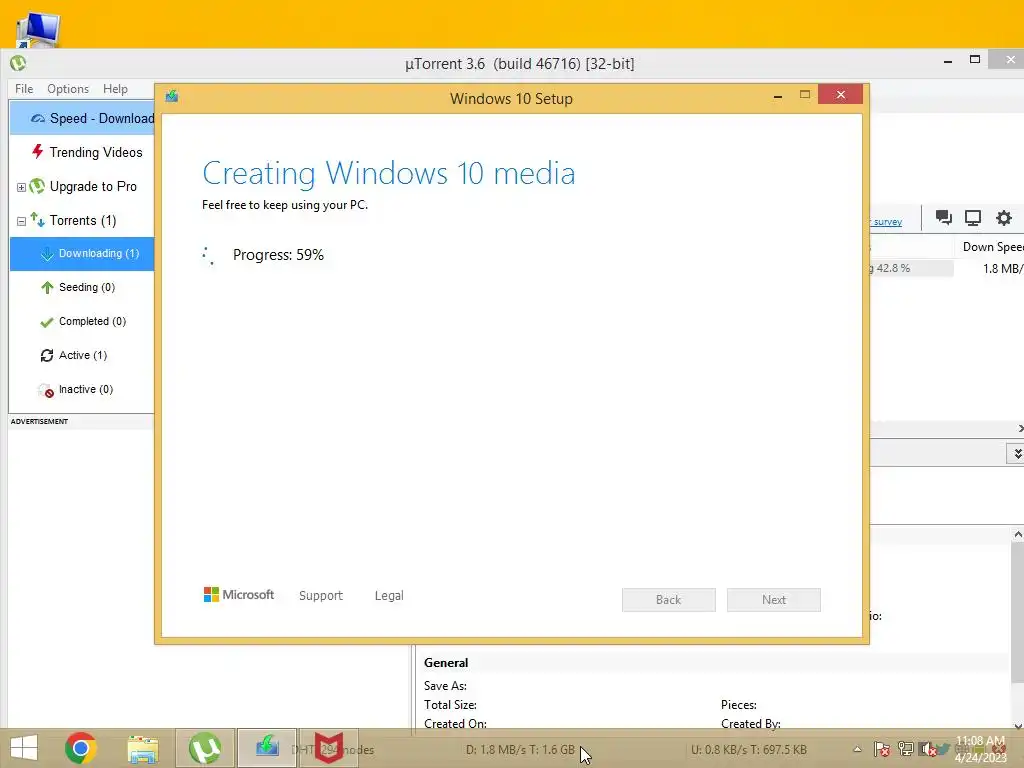Open the survey link in µTorrent
The image size is (1024, 768).
coord(886,222)
